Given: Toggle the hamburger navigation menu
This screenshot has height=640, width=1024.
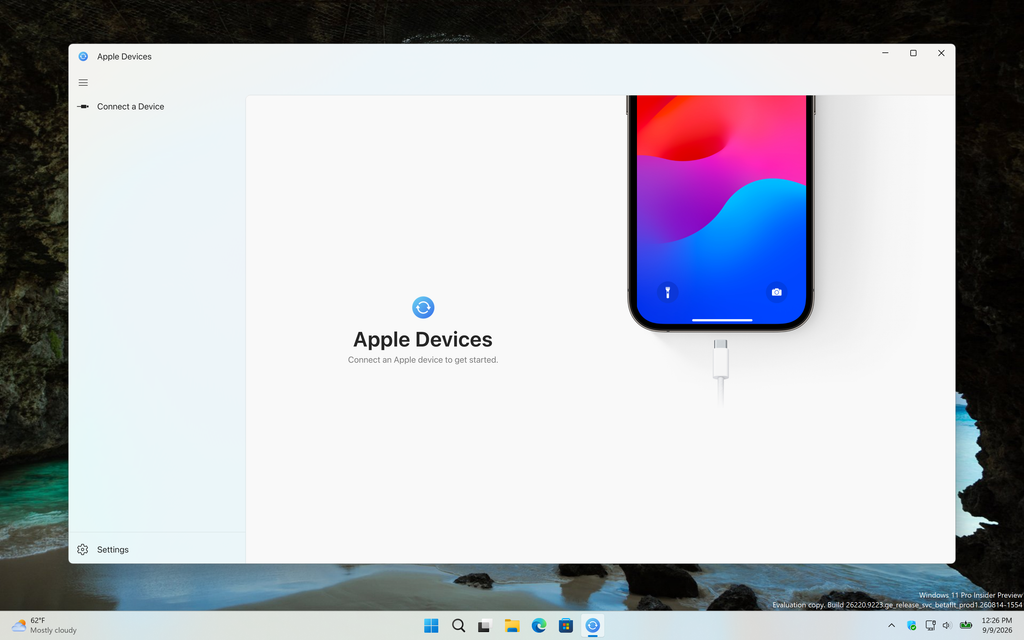Looking at the screenshot, I should click(x=83, y=82).
